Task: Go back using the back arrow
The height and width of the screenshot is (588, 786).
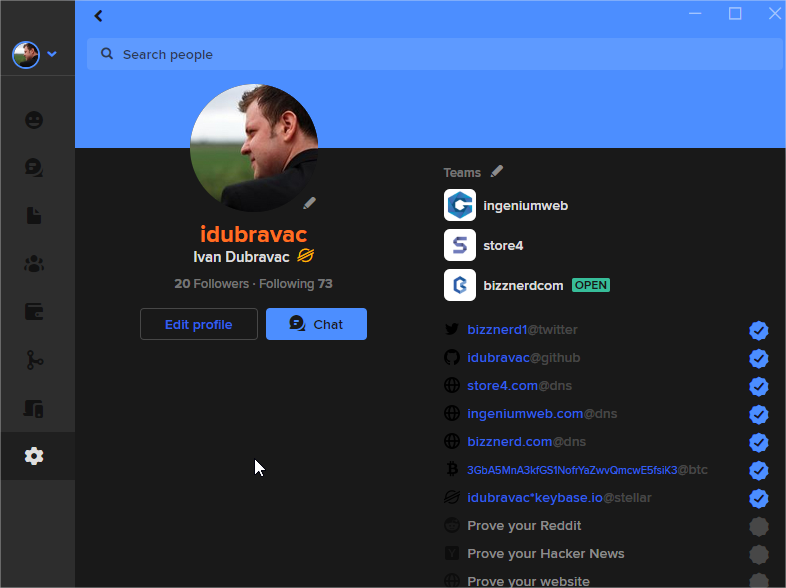Action: [x=98, y=16]
